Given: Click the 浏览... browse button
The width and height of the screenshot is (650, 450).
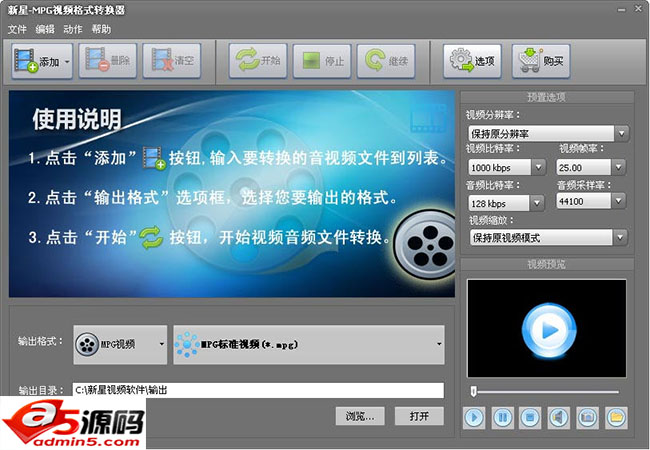Looking at the screenshot, I should click(x=360, y=416).
